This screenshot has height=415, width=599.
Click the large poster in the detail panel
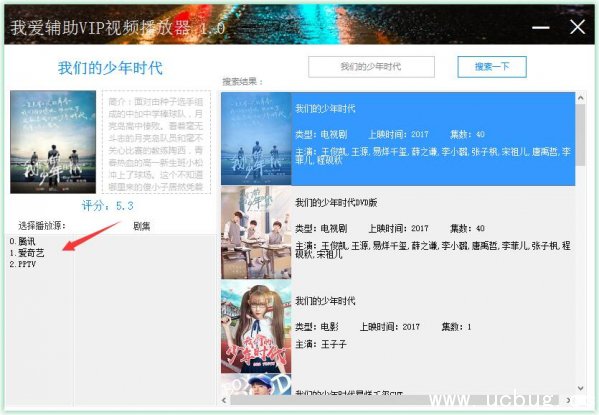[53, 142]
